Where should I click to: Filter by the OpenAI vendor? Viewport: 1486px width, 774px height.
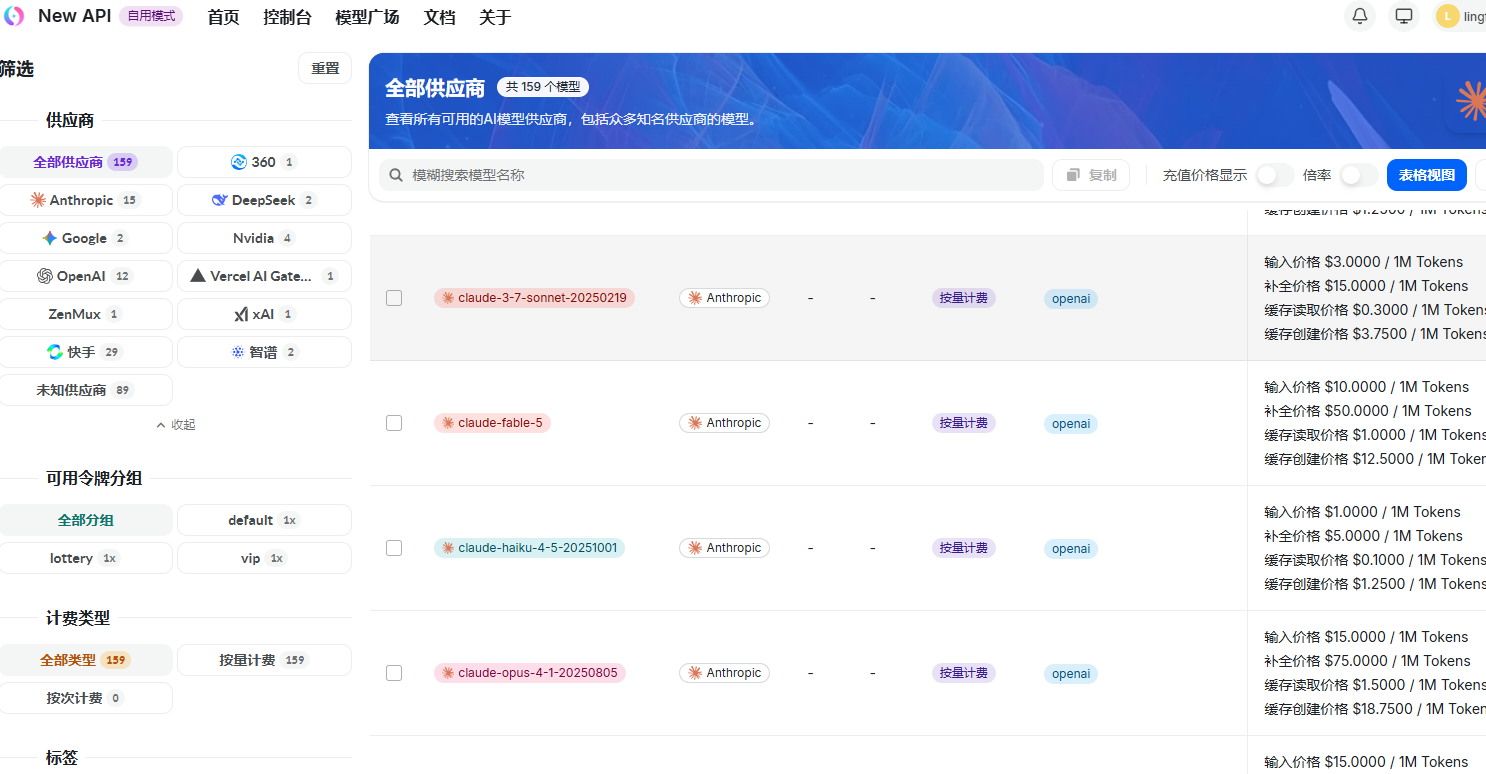pyautogui.click(x=86, y=276)
